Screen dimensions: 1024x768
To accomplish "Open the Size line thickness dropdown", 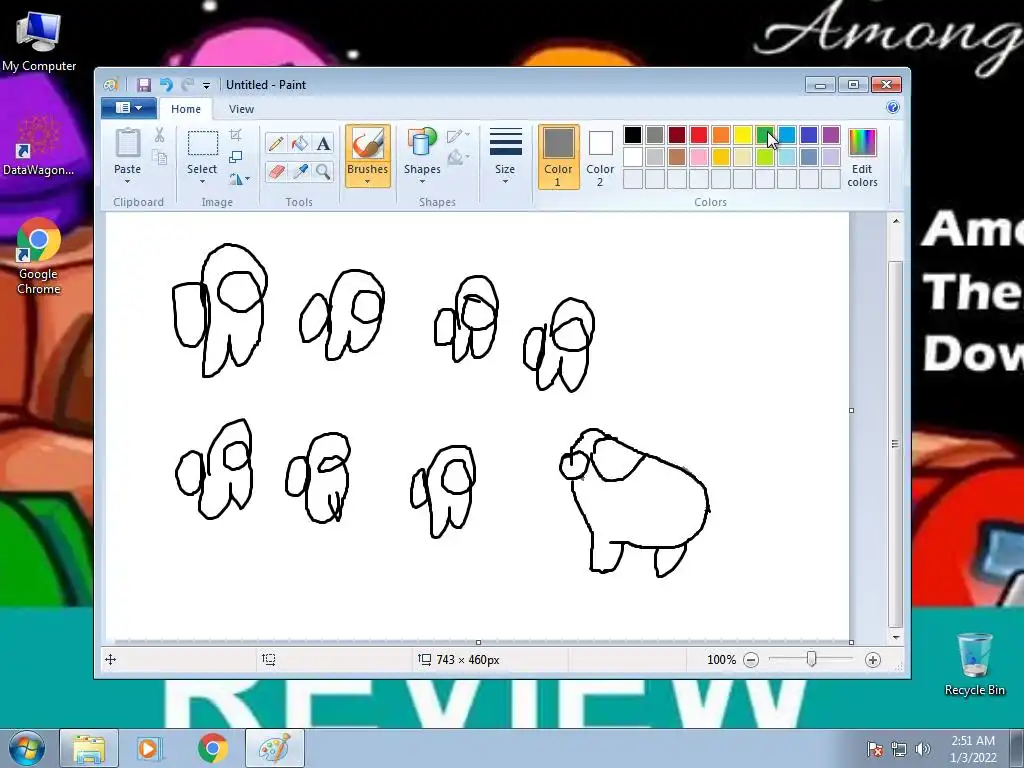I will (505, 155).
